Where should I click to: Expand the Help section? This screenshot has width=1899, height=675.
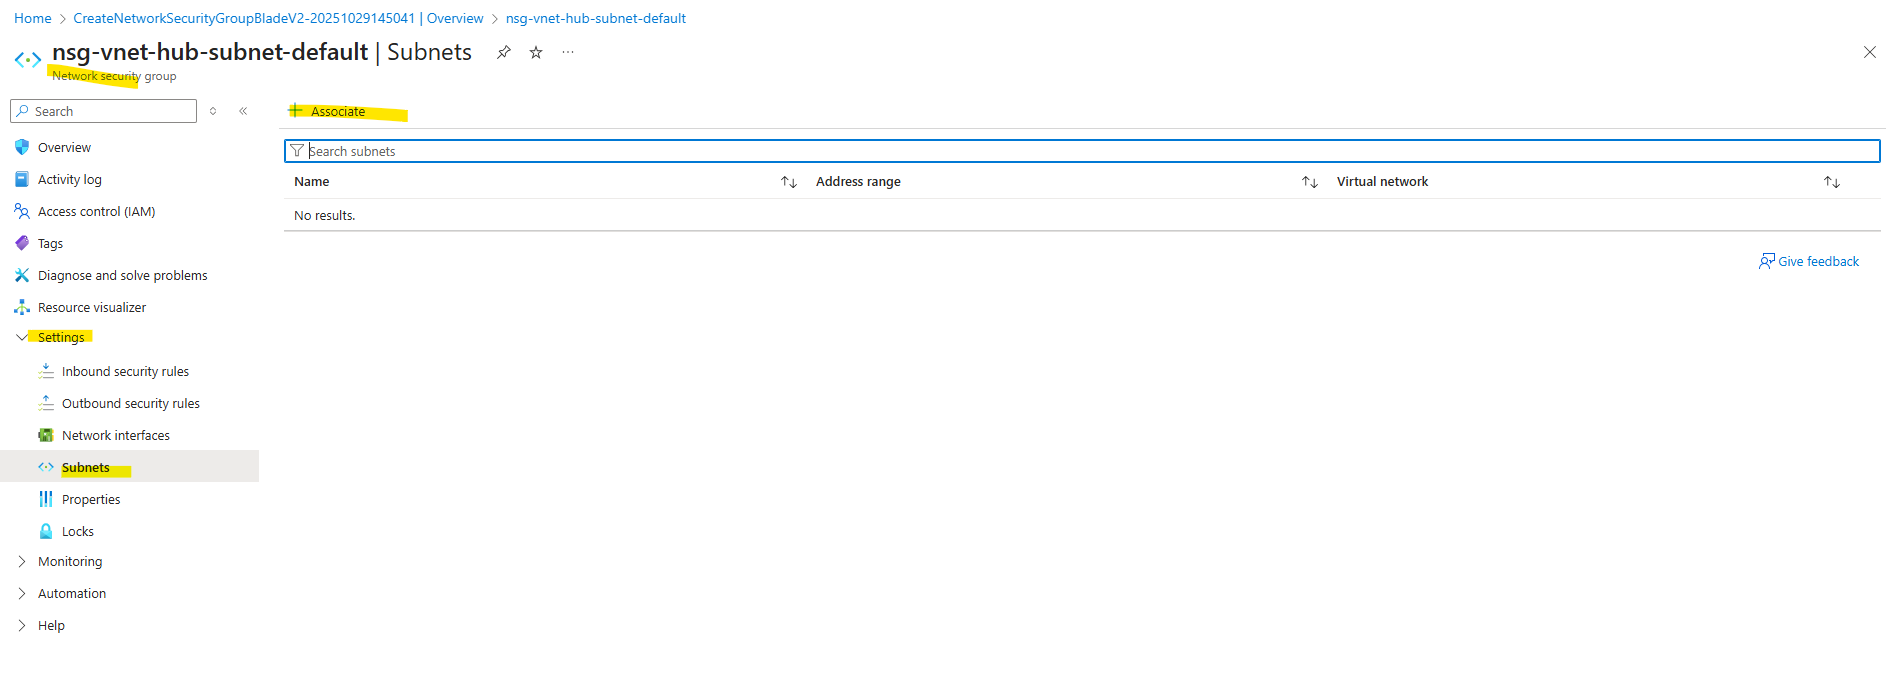[x=22, y=625]
